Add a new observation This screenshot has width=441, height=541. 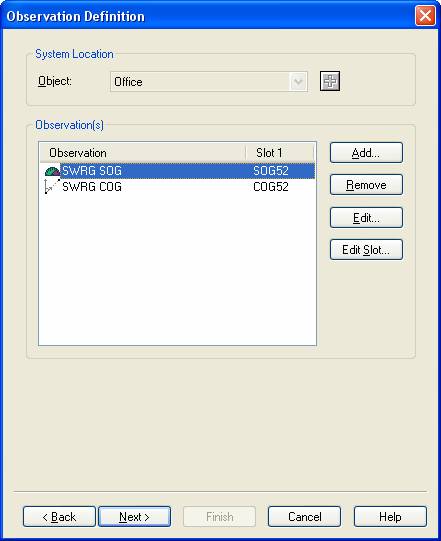(x=366, y=153)
